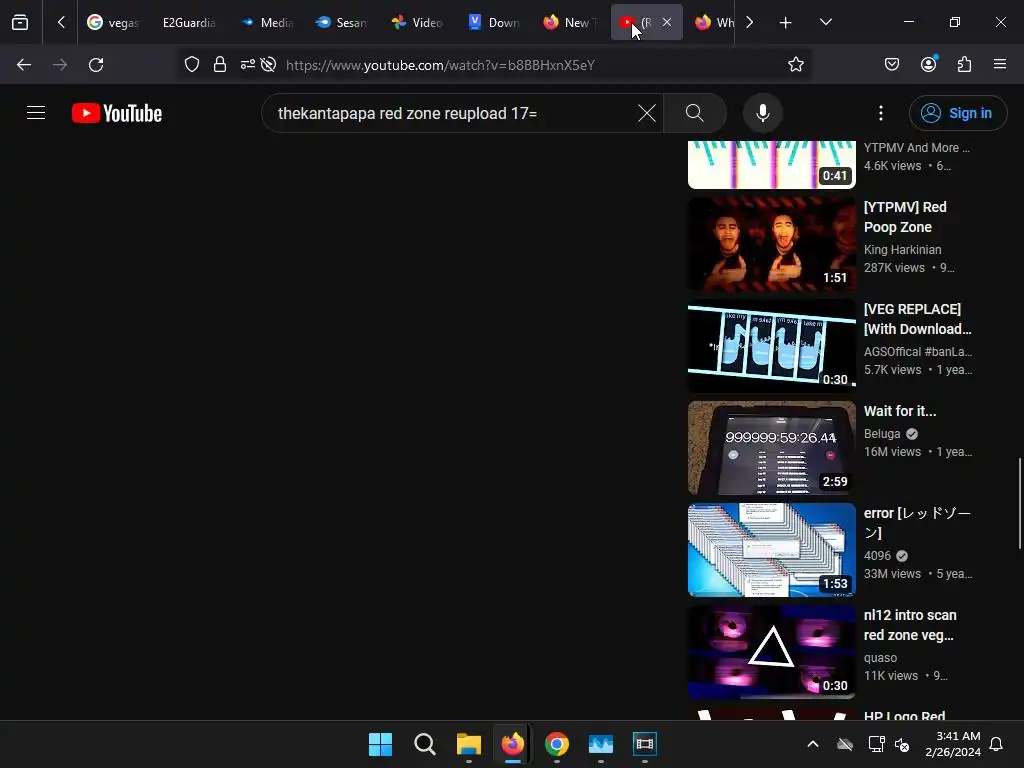Go back one page in browser
Screen dimensions: 1024x768
24,65
